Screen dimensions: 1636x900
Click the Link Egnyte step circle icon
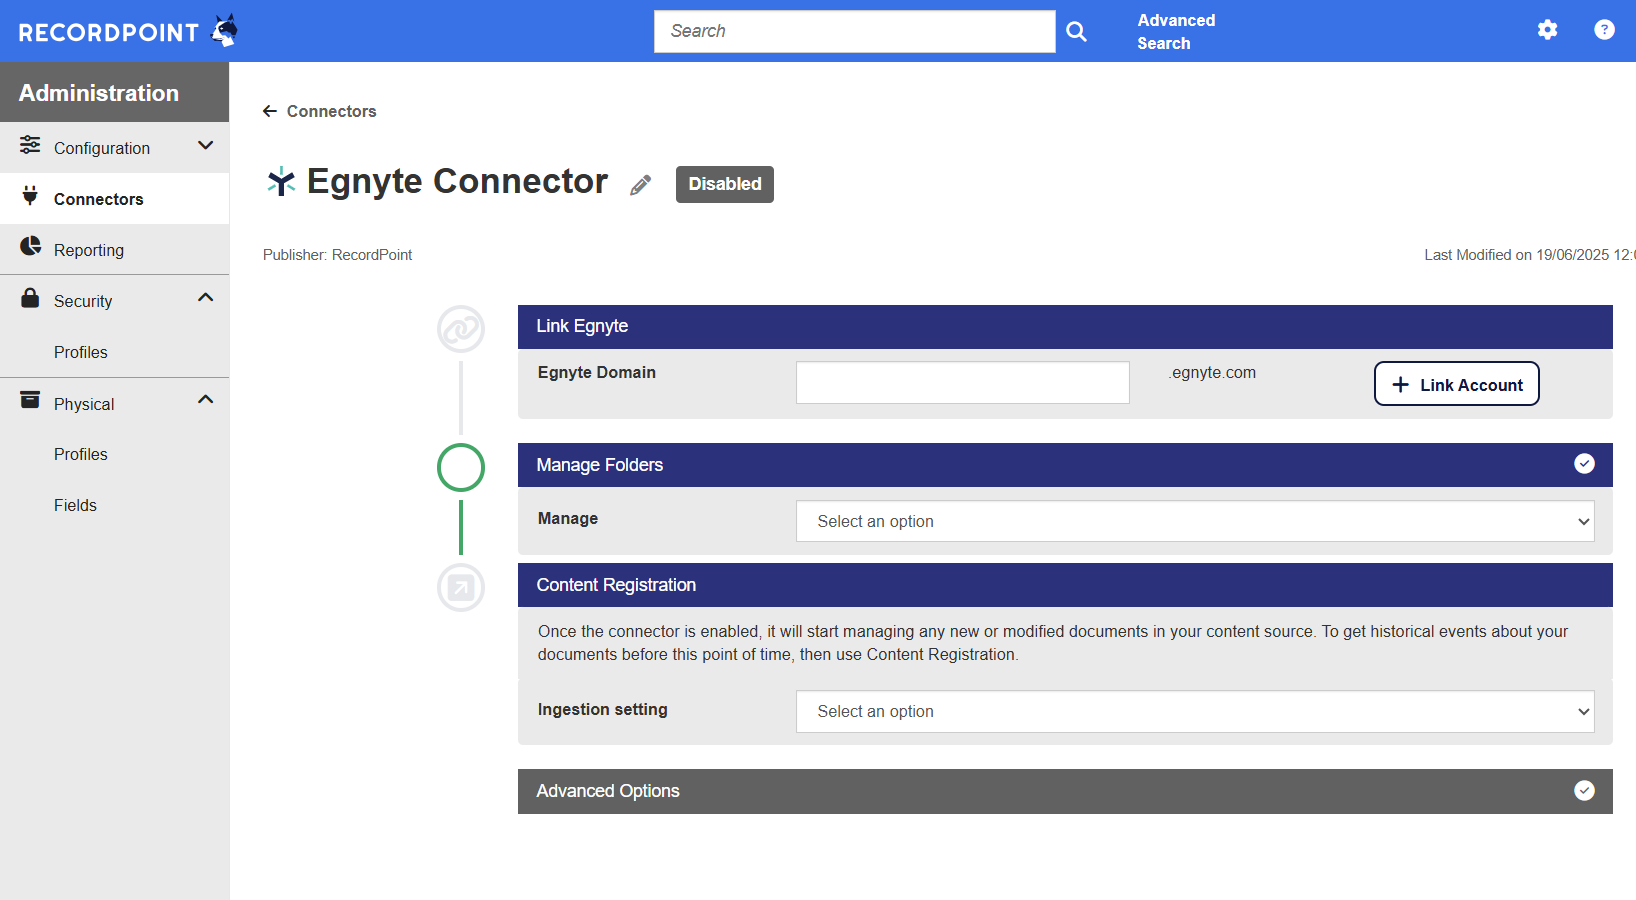[x=461, y=329]
